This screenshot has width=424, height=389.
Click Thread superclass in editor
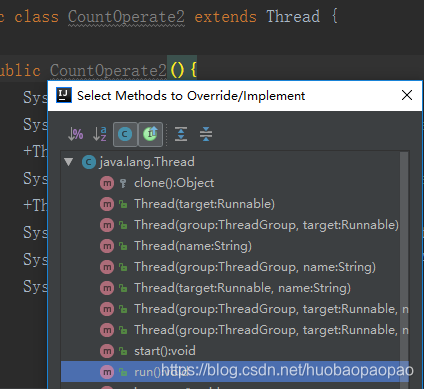click(x=293, y=17)
